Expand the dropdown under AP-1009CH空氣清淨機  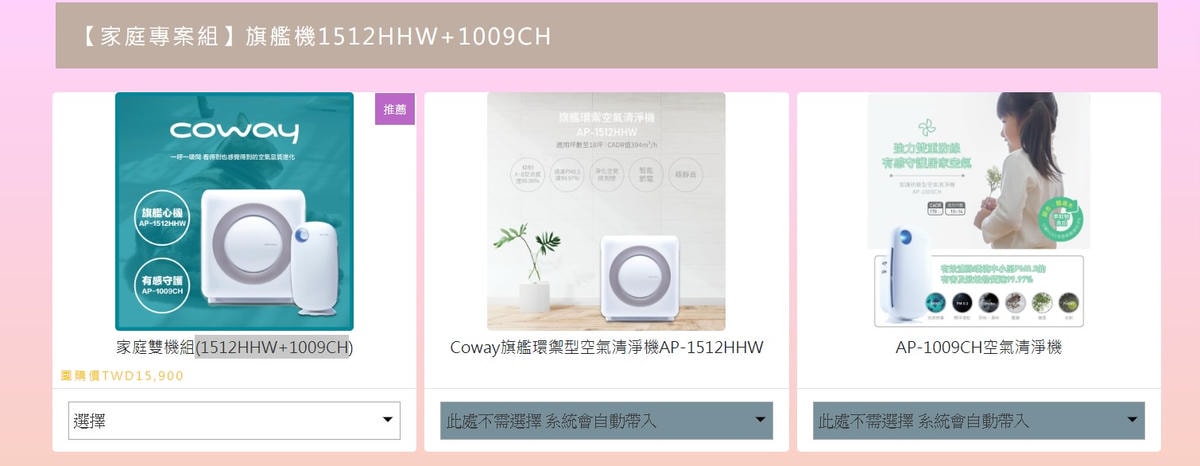[978, 421]
